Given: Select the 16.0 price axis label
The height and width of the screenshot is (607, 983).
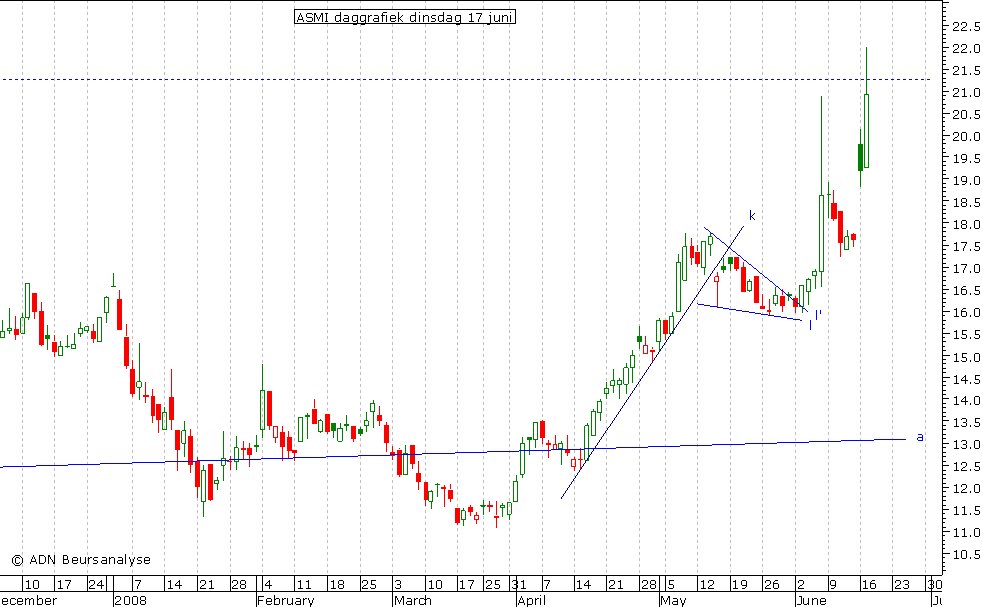Looking at the screenshot, I should pos(966,312).
